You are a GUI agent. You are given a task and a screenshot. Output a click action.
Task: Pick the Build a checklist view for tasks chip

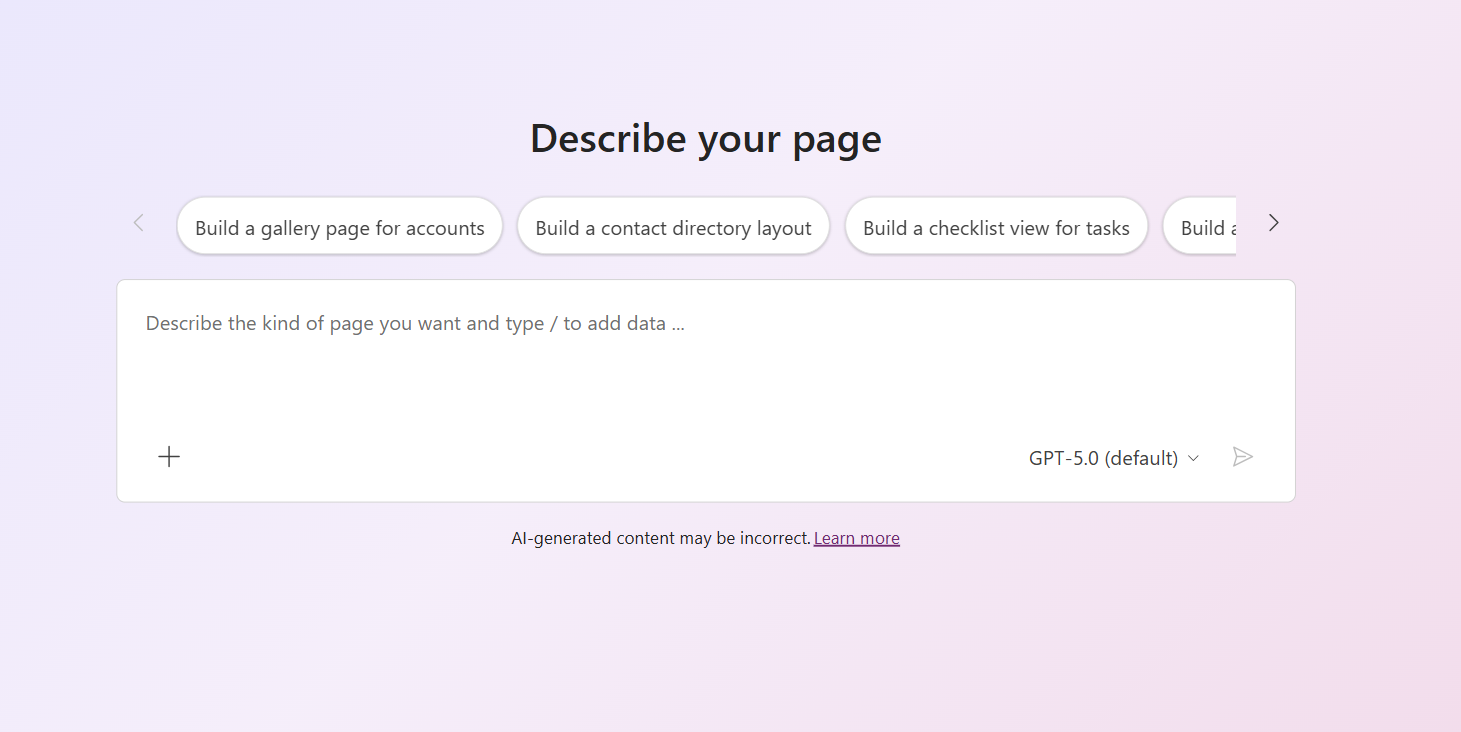point(996,226)
